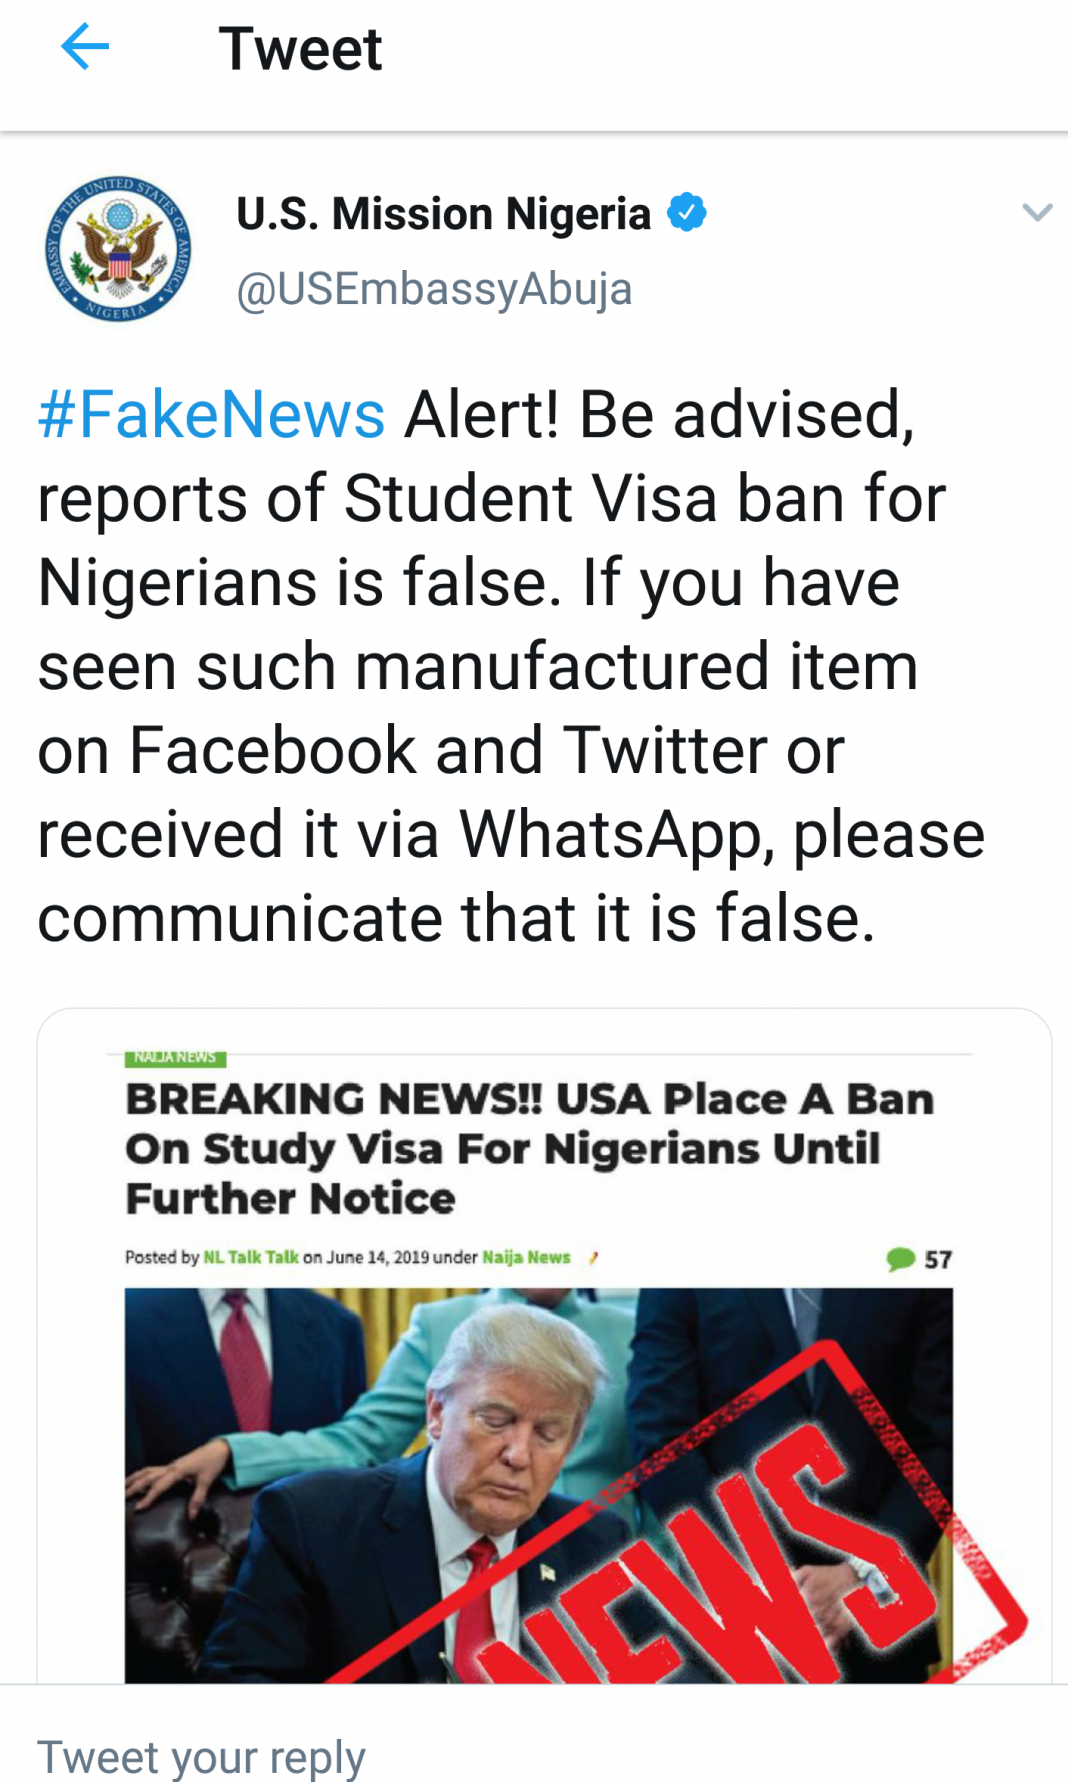1068x1782 pixels.
Task: Click the U.S. Mission Nigeria display name
Action: [443, 214]
